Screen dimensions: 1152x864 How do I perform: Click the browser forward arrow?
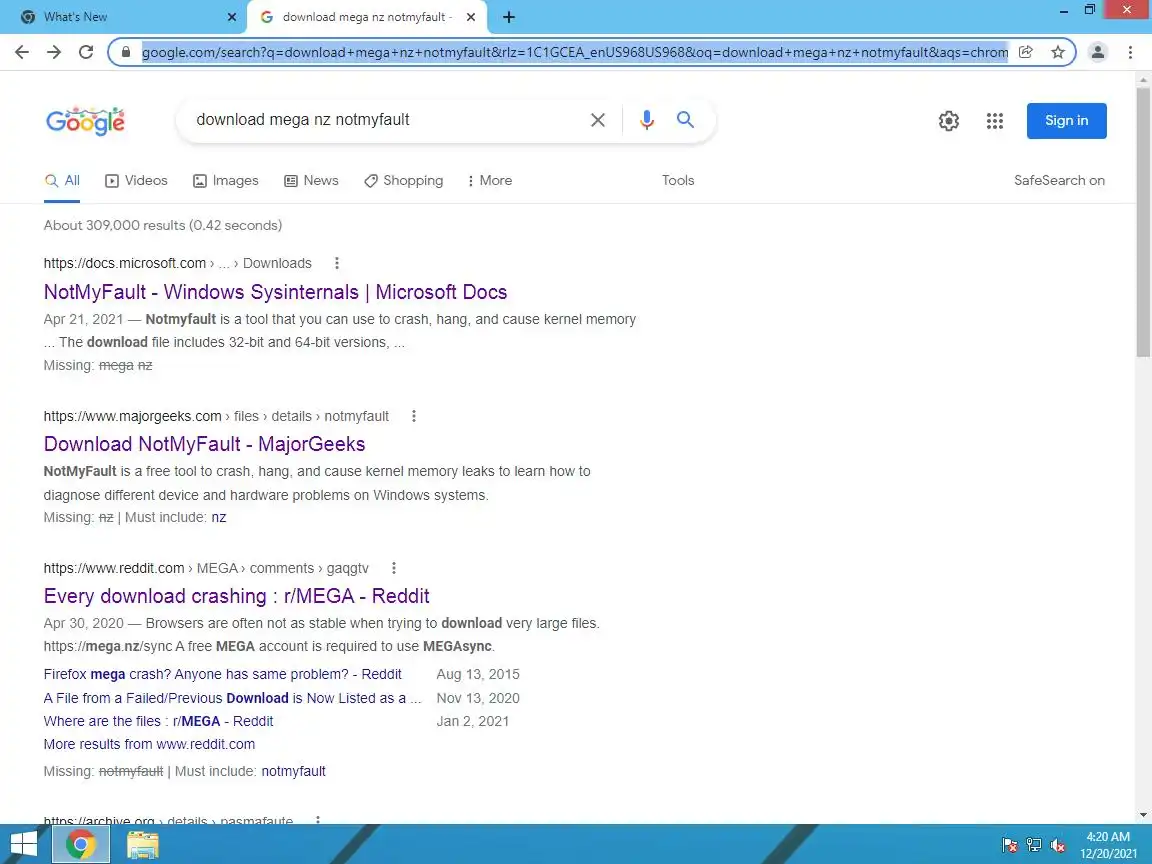(x=54, y=52)
